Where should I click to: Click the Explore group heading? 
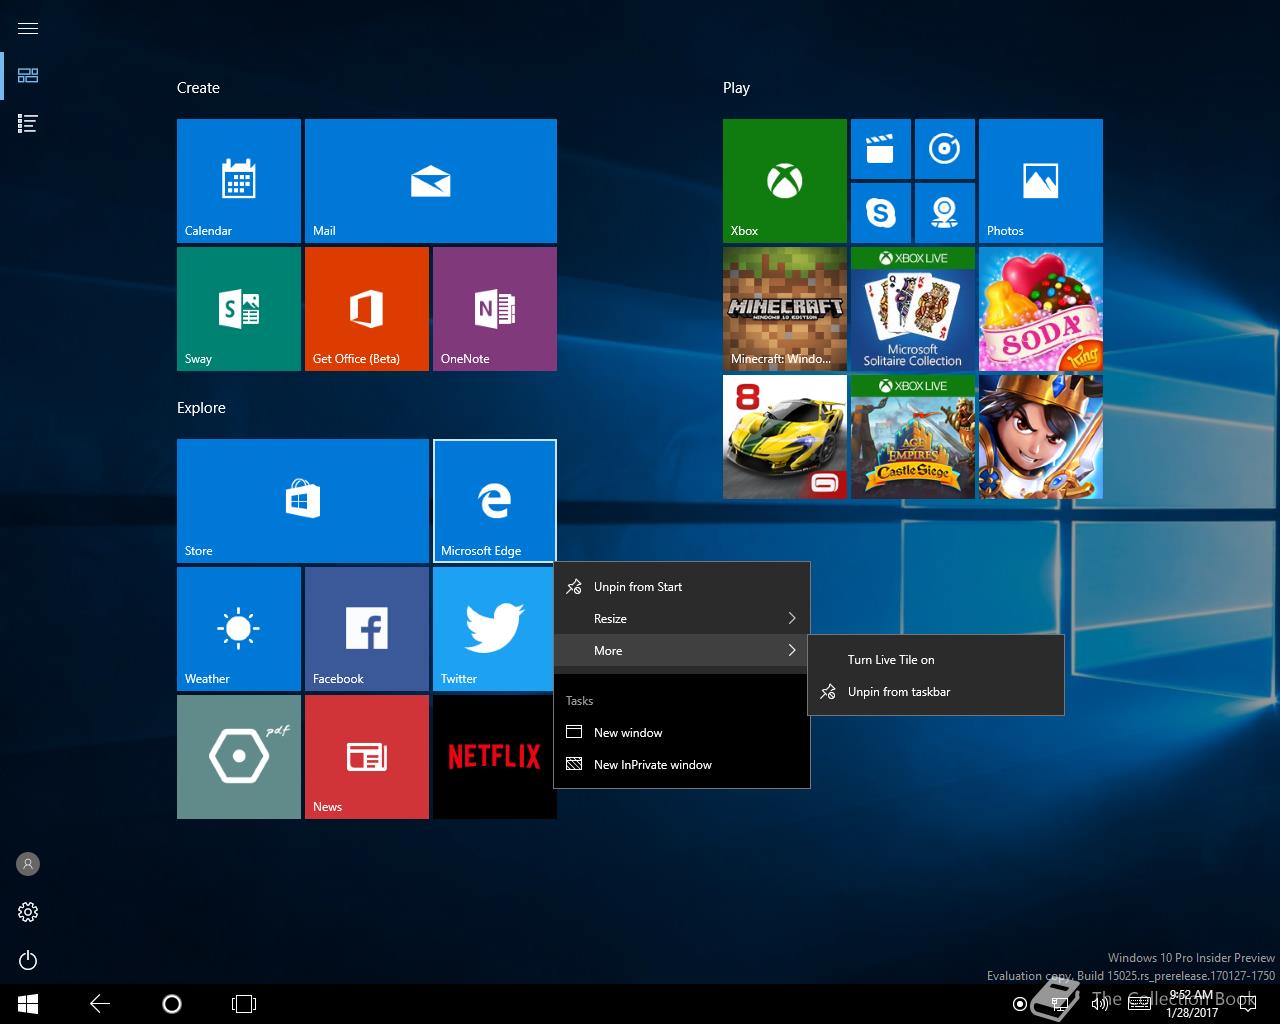pyautogui.click(x=201, y=408)
